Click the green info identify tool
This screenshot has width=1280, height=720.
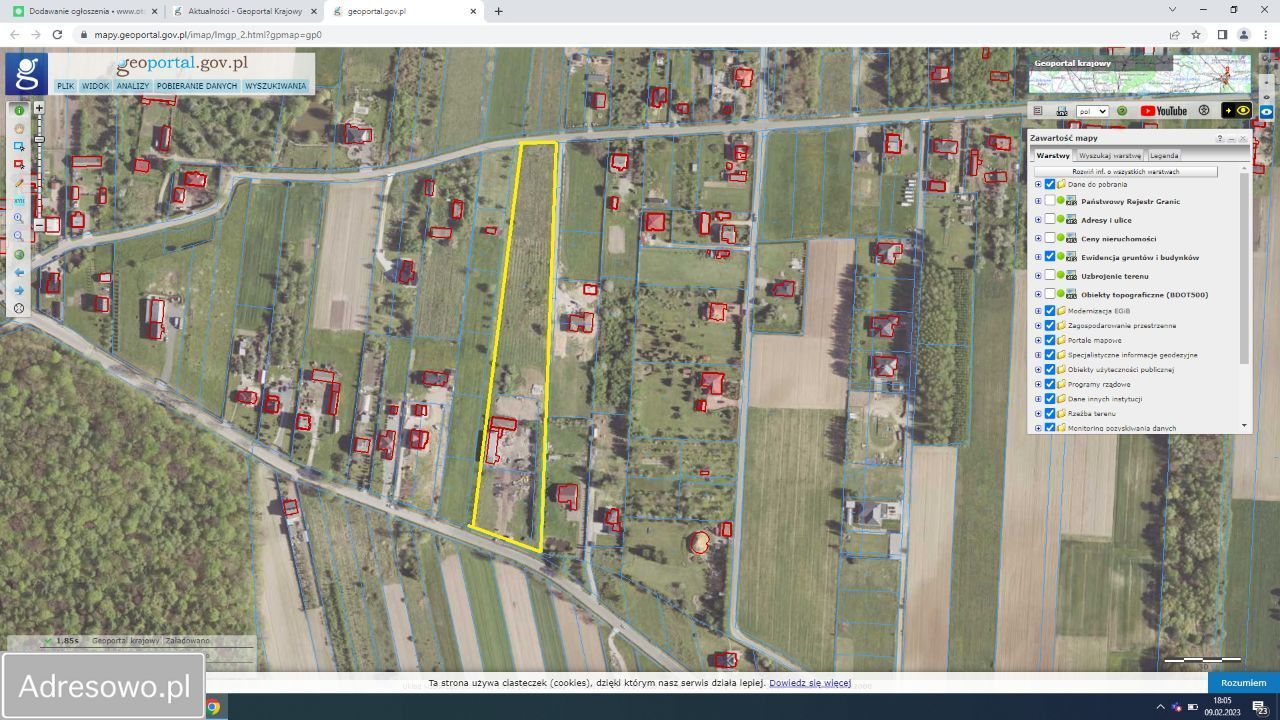pos(19,110)
